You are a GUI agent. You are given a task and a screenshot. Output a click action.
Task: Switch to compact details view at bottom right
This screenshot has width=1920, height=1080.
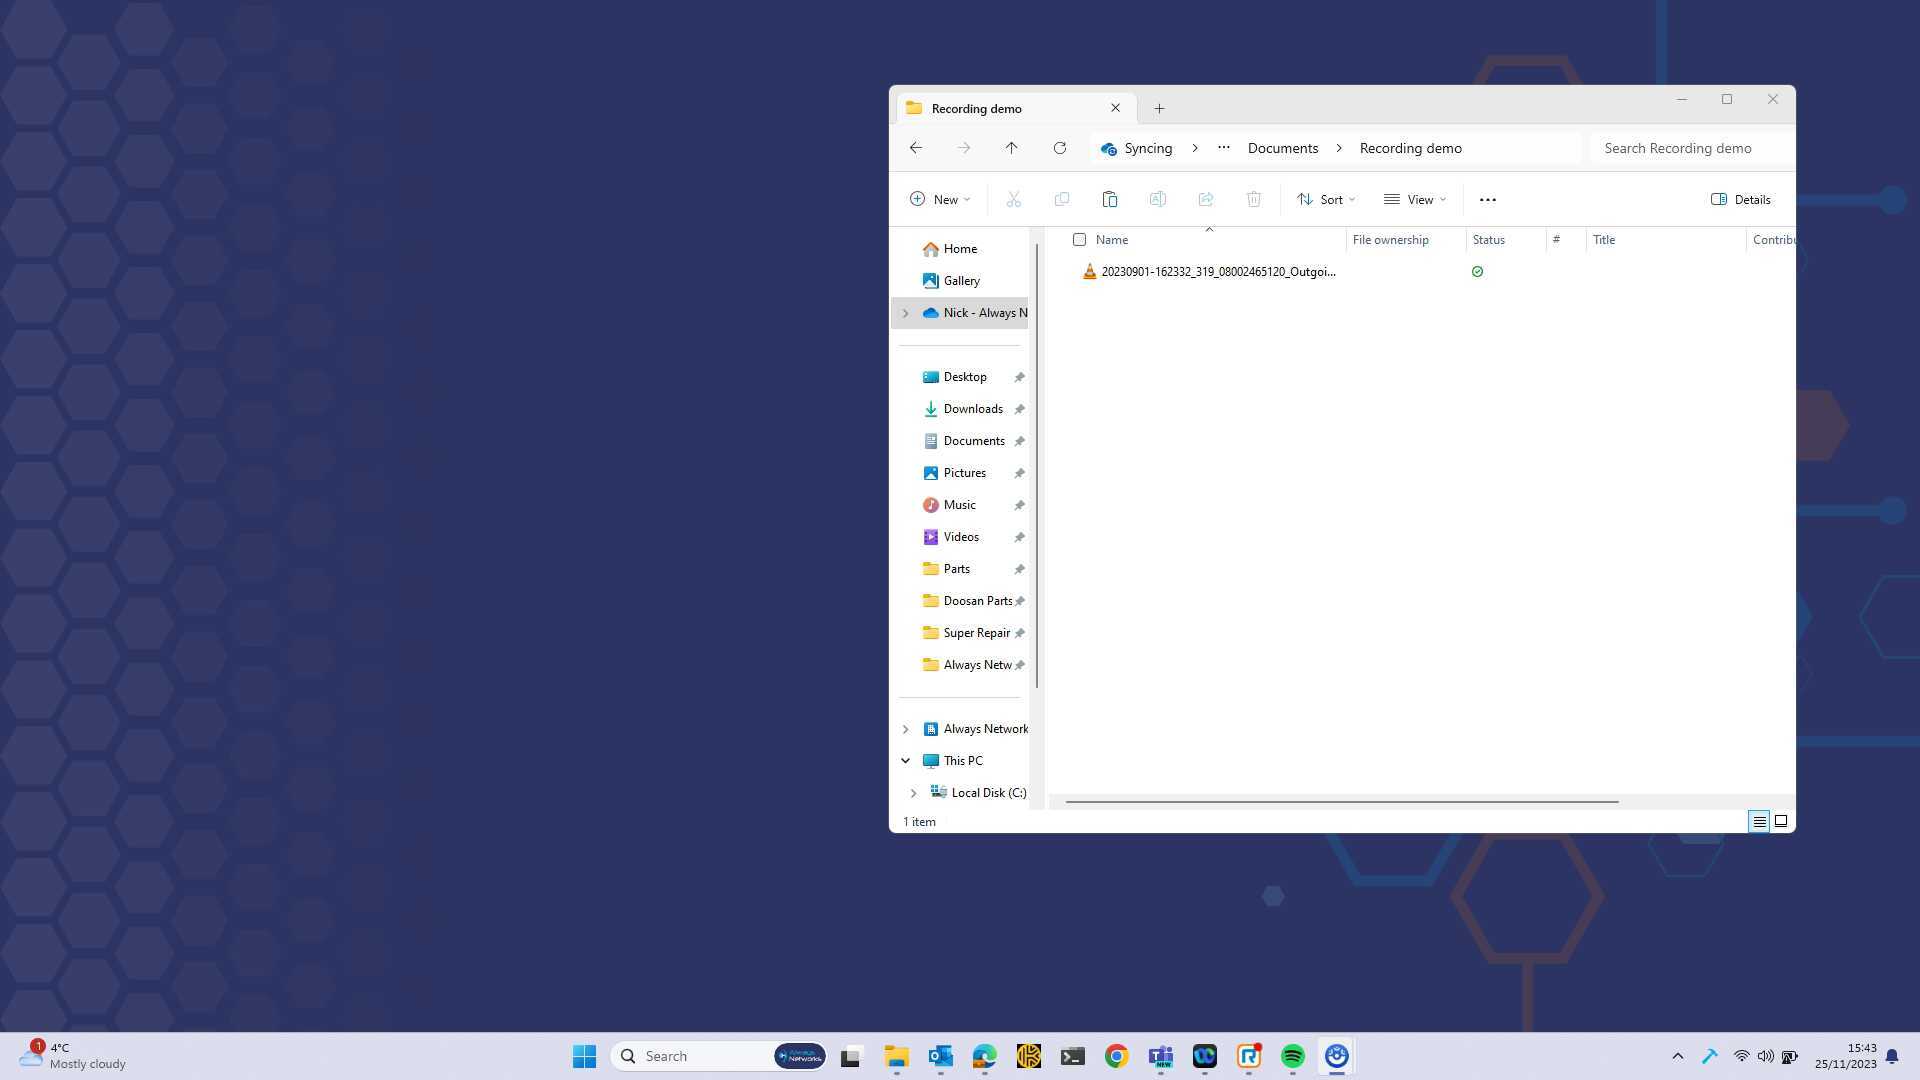point(1759,821)
